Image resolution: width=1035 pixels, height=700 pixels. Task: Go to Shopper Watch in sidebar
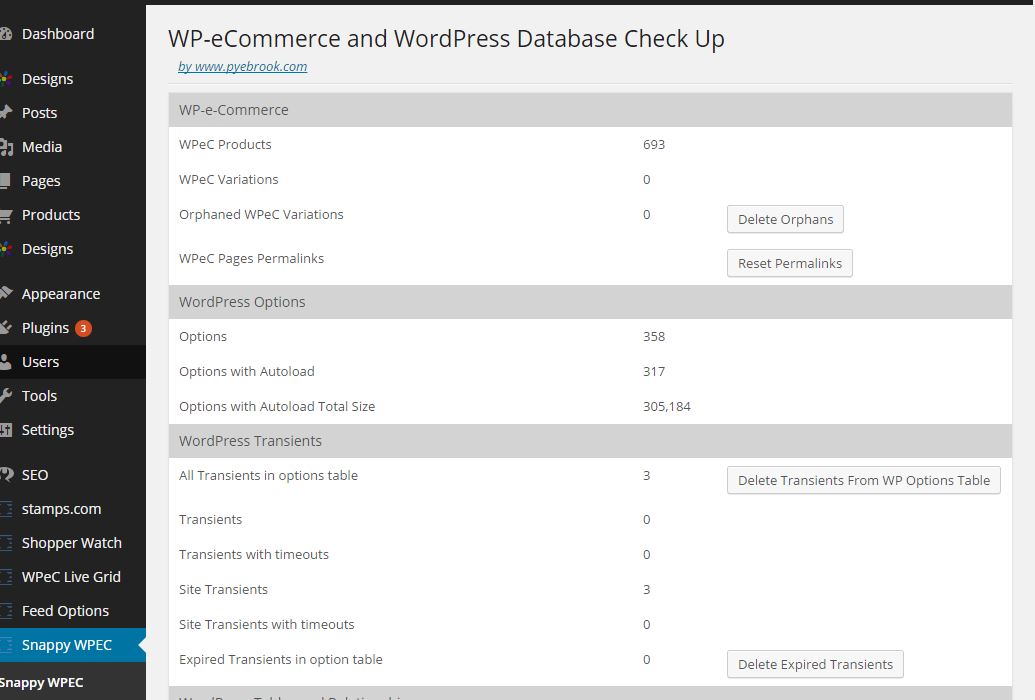(x=71, y=543)
